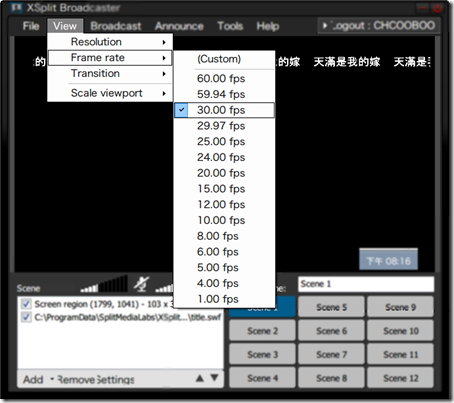Viewport: 454px width, 403px height.
Task: Switch to Scene 10
Action: coord(400,331)
